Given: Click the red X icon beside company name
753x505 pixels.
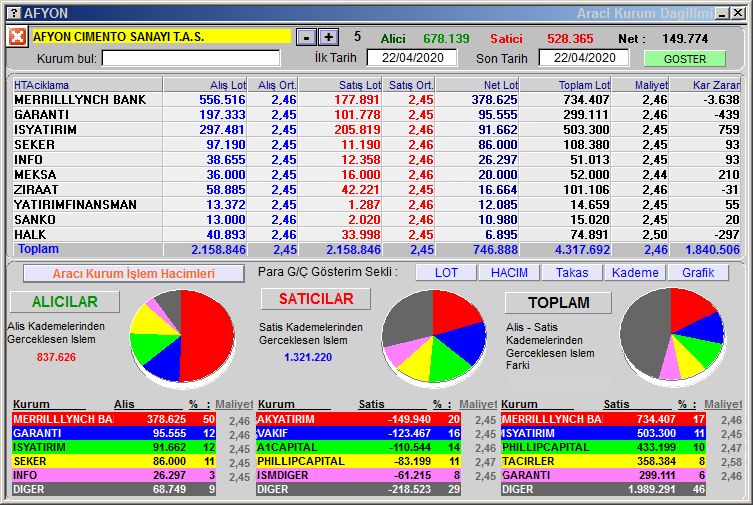Looking at the screenshot, I should coord(17,36).
